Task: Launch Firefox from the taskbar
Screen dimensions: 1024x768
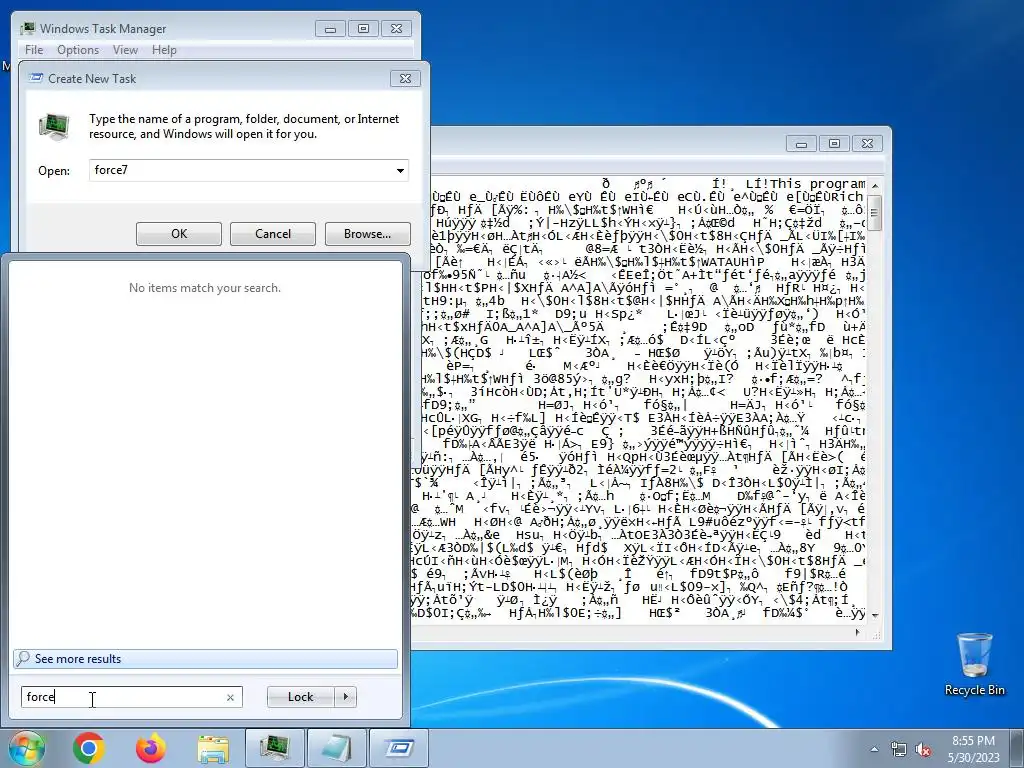Action: click(x=151, y=748)
